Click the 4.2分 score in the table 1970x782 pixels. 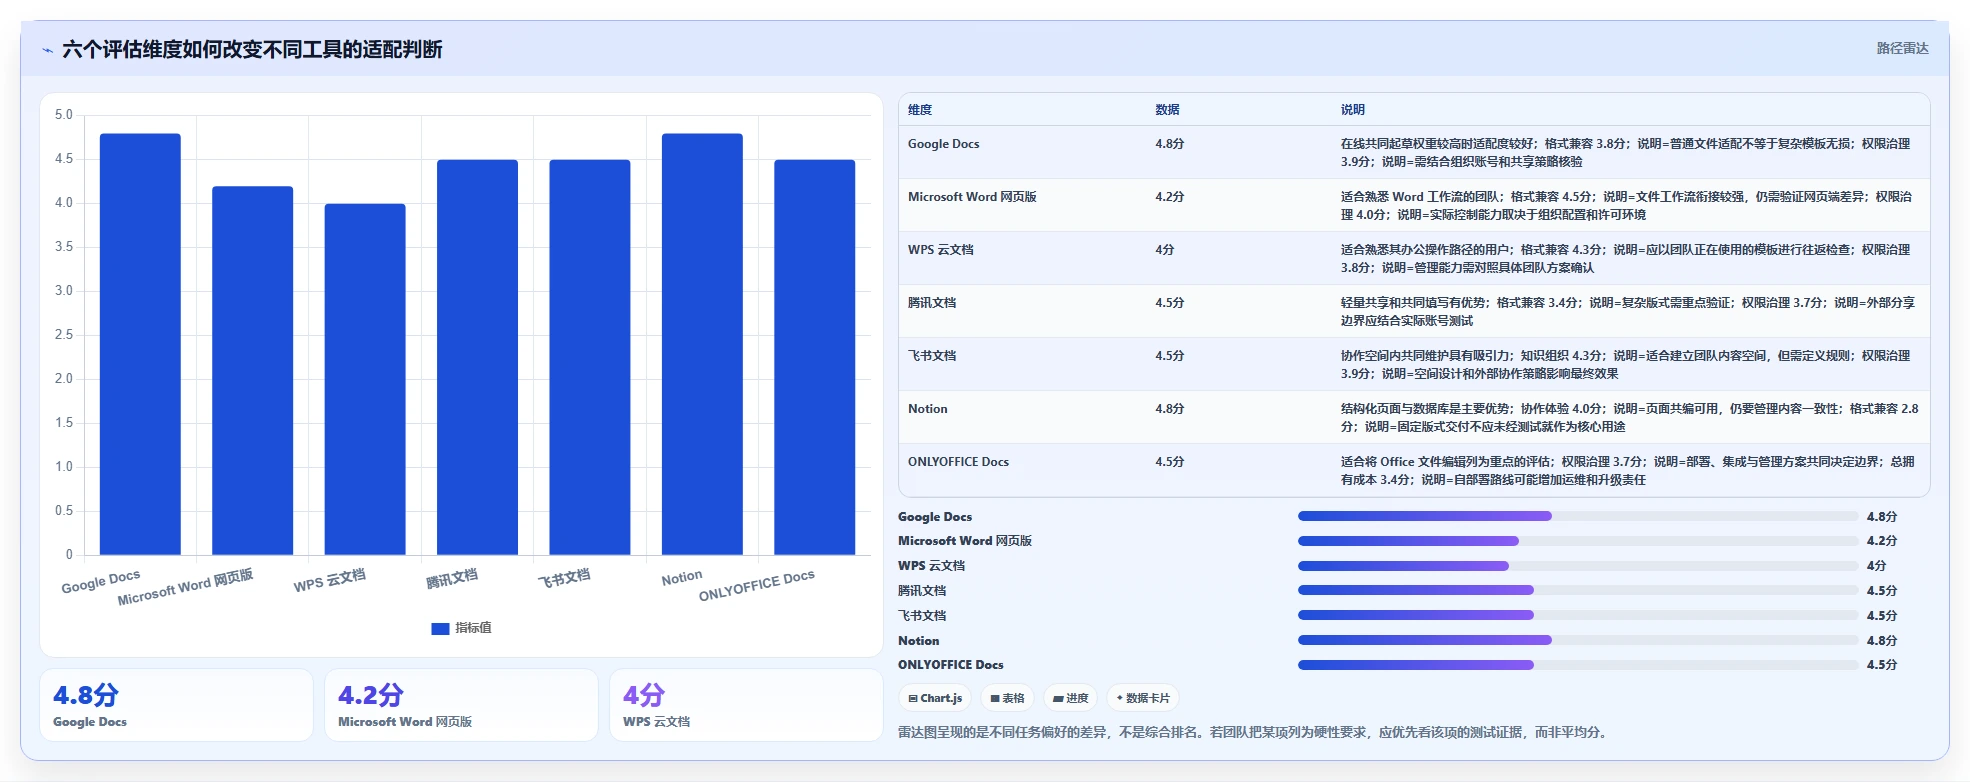click(1169, 197)
